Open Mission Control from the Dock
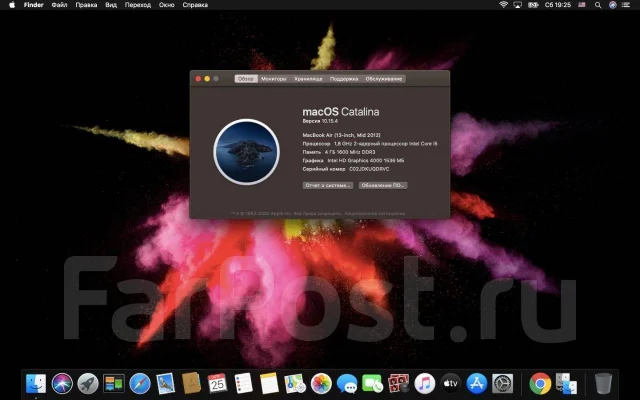 tap(114, 384)
